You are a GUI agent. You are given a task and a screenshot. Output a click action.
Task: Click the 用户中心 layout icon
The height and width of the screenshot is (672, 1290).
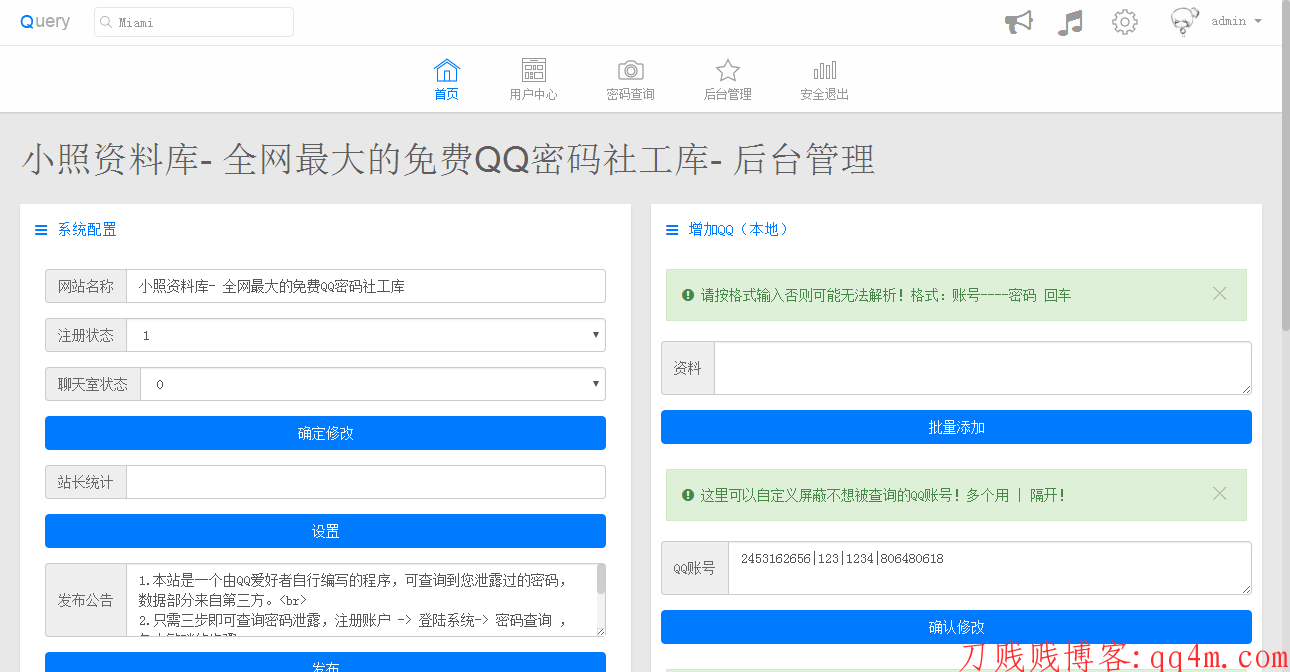534,70
